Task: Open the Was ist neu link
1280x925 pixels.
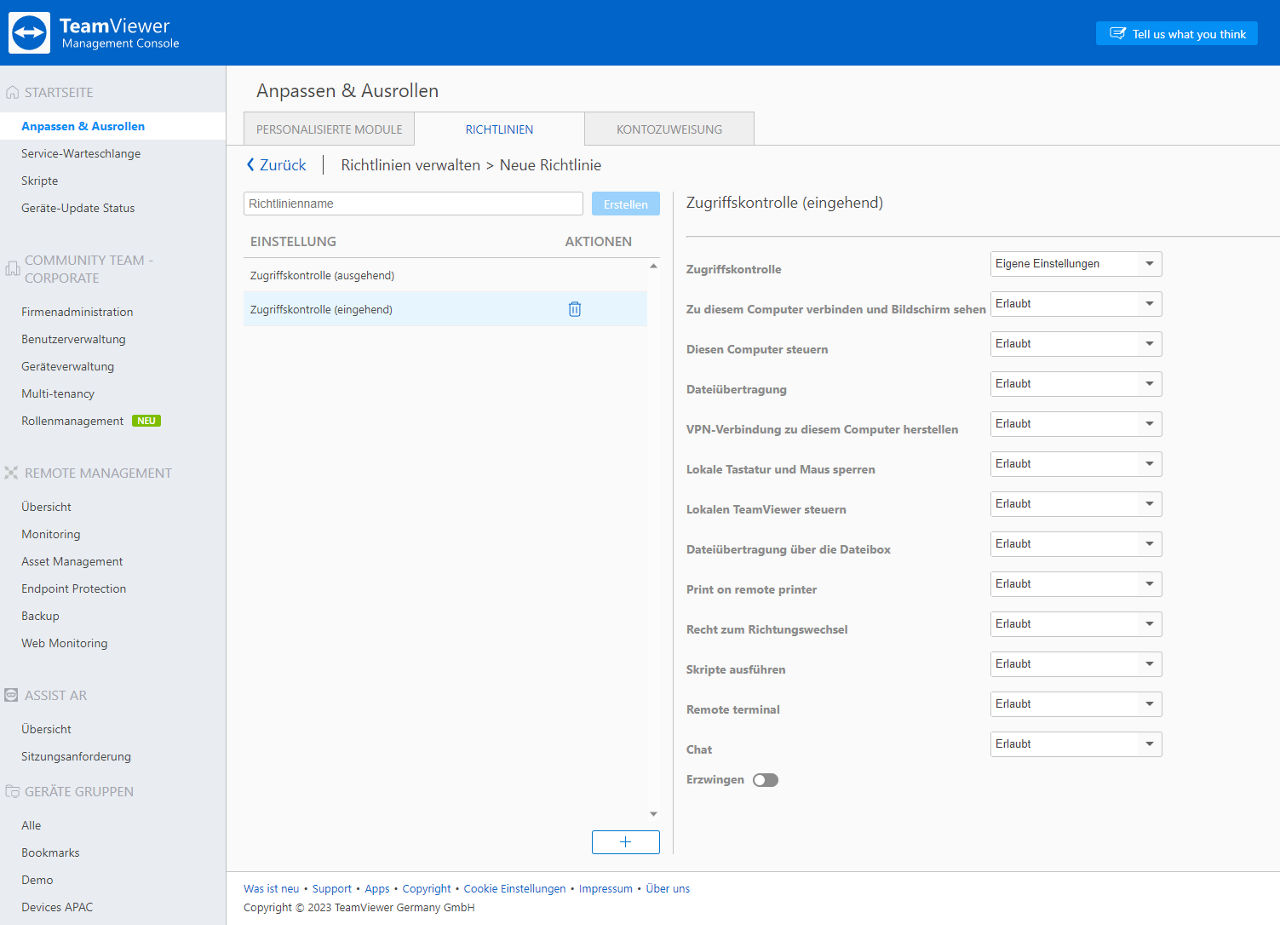Action: click(271, 888)
